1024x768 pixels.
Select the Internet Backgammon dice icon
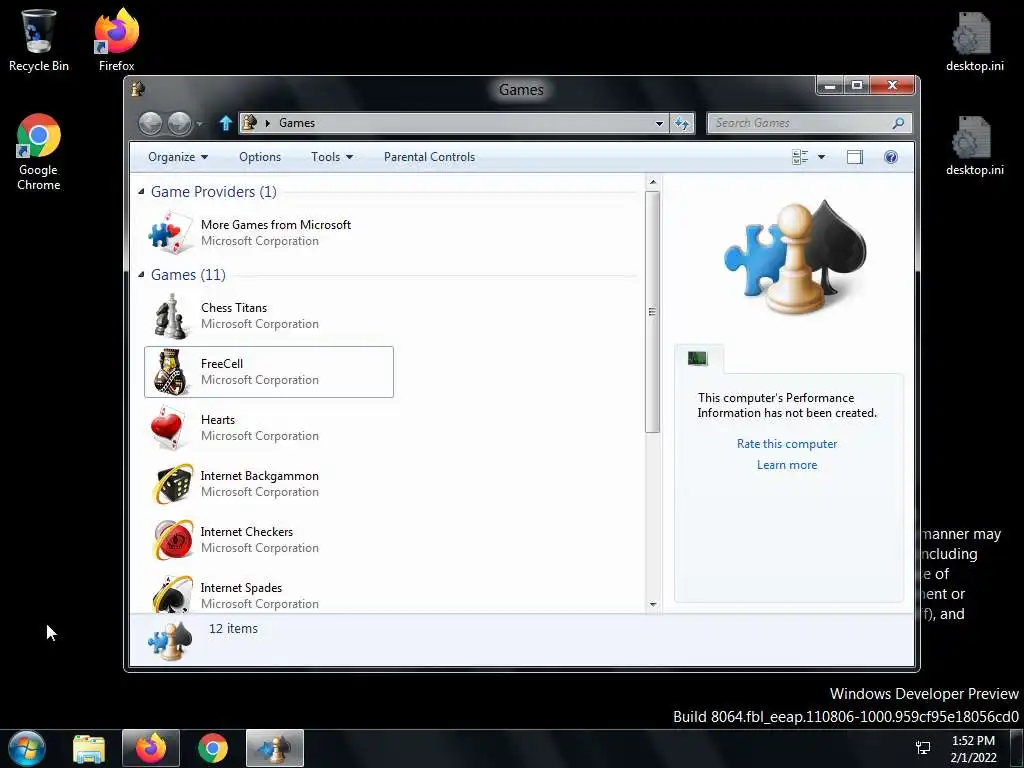coord(172,484)
